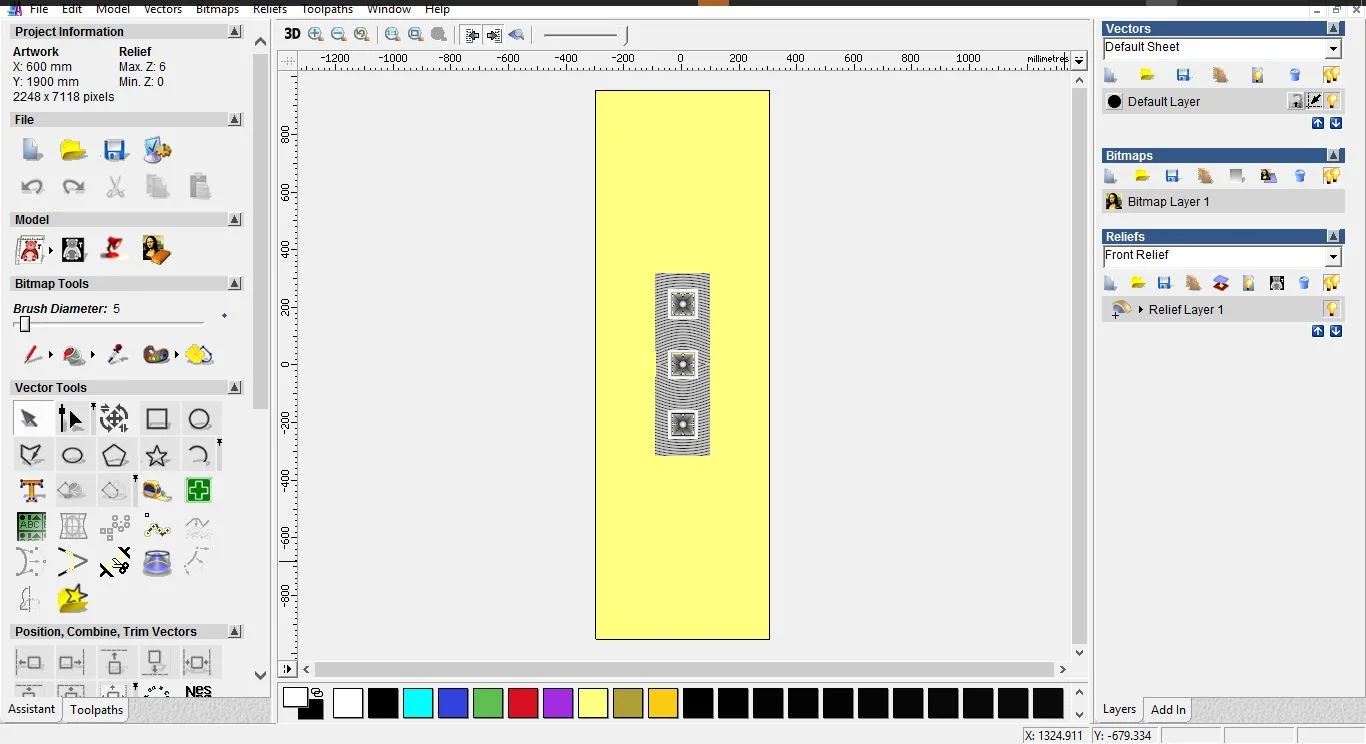Toggle Default Layer visibility light bulb

1332,101
